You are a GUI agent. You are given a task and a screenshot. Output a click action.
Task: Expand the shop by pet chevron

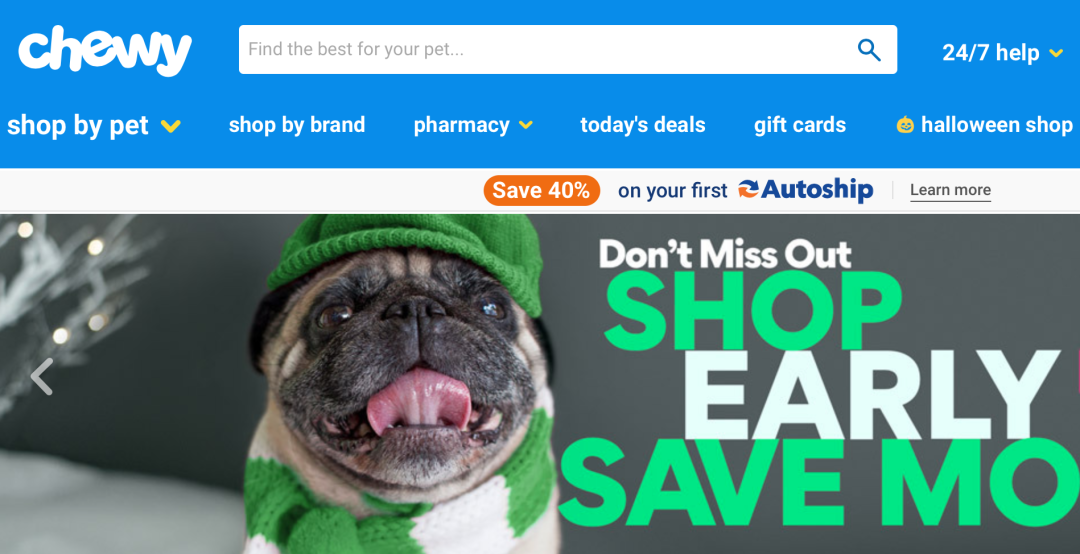(171, 126)
